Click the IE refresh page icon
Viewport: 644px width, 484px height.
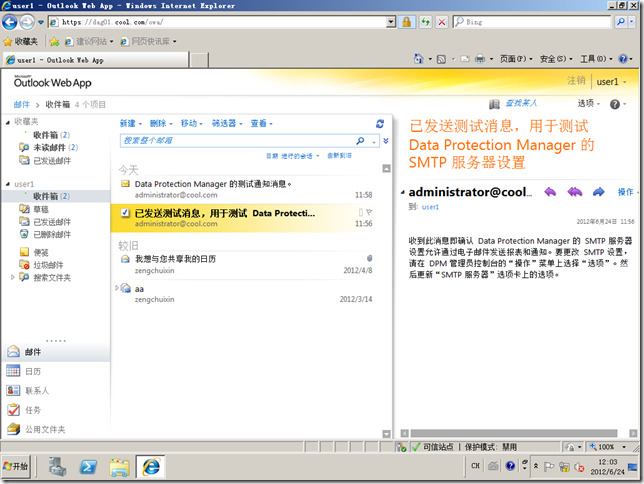coord(425,22)
